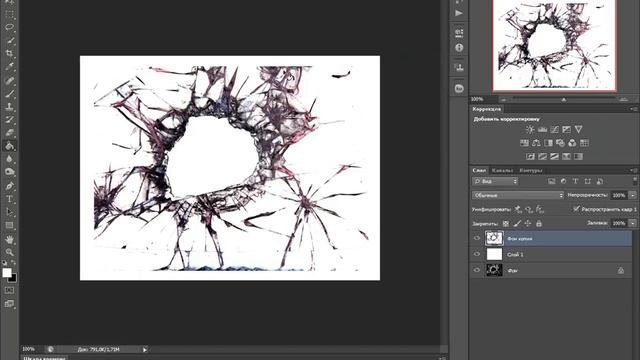640x360 pixels.
Task: Add Black & White adjustment
Action: pos(548,143)
